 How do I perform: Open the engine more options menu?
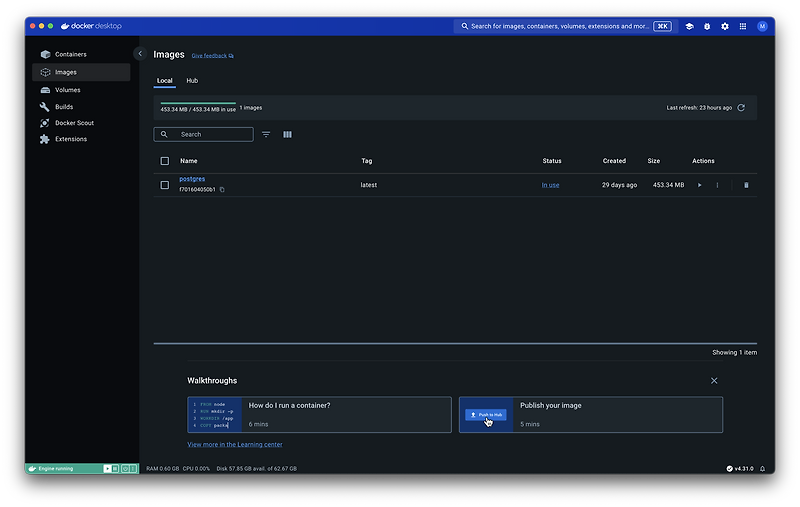pos(133,469)
